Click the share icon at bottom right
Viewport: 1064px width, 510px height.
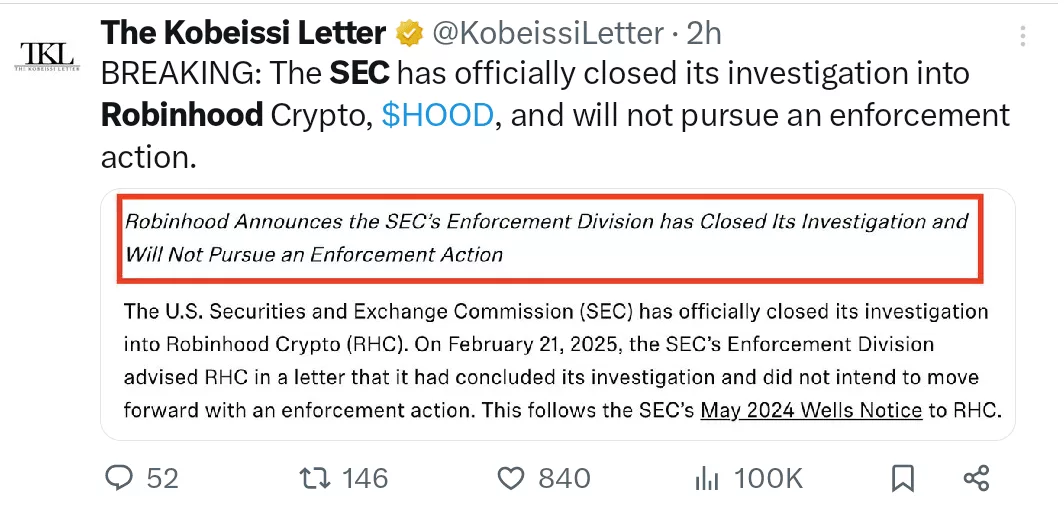coord(976,478)
